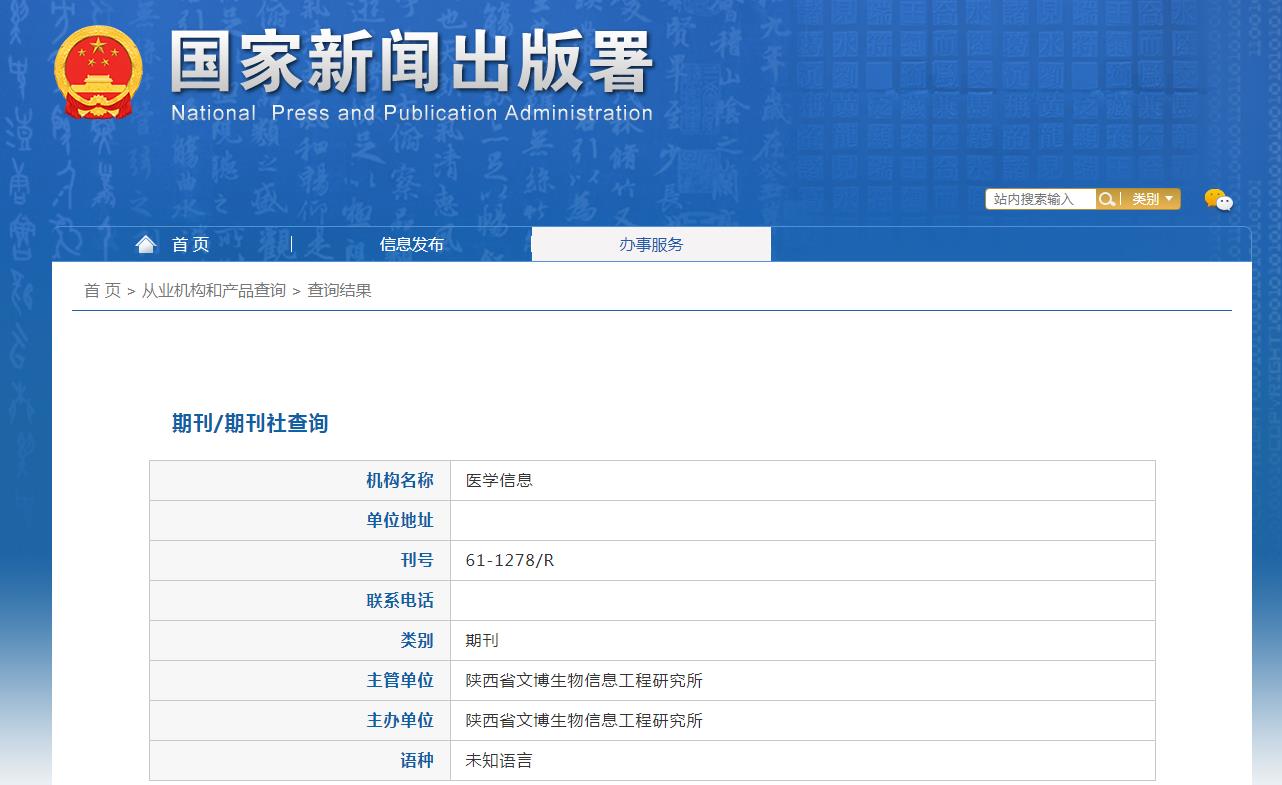Switch to the 办事服务 tab
Image resolution: width=1282 pixels, height=785 pixels.
pos(650,243)
